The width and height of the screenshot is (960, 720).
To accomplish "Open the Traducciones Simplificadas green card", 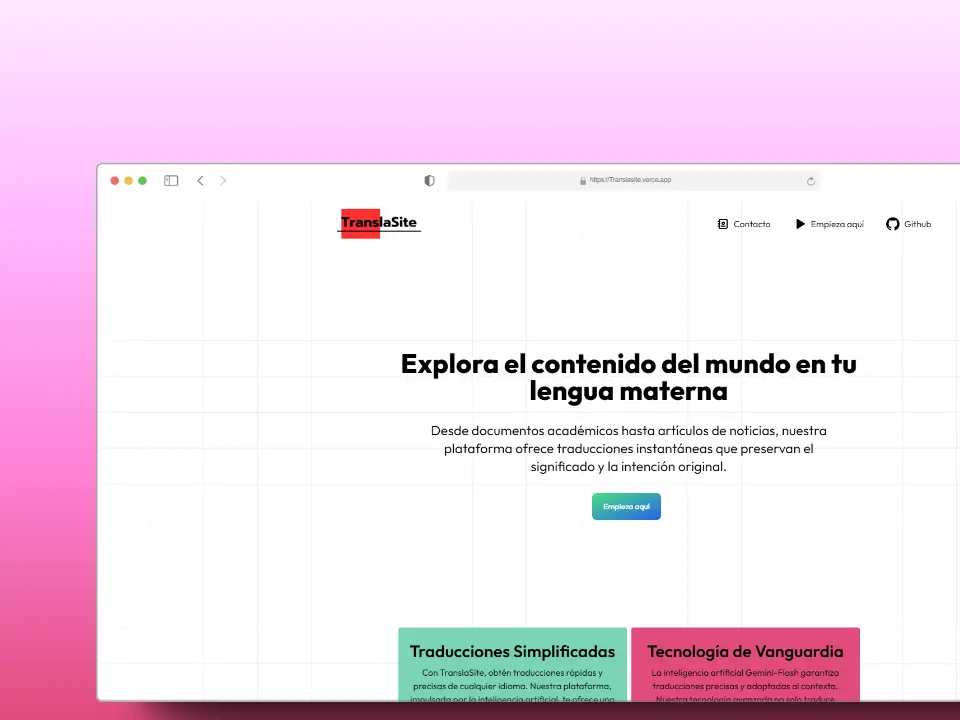I will coord(512,664).
